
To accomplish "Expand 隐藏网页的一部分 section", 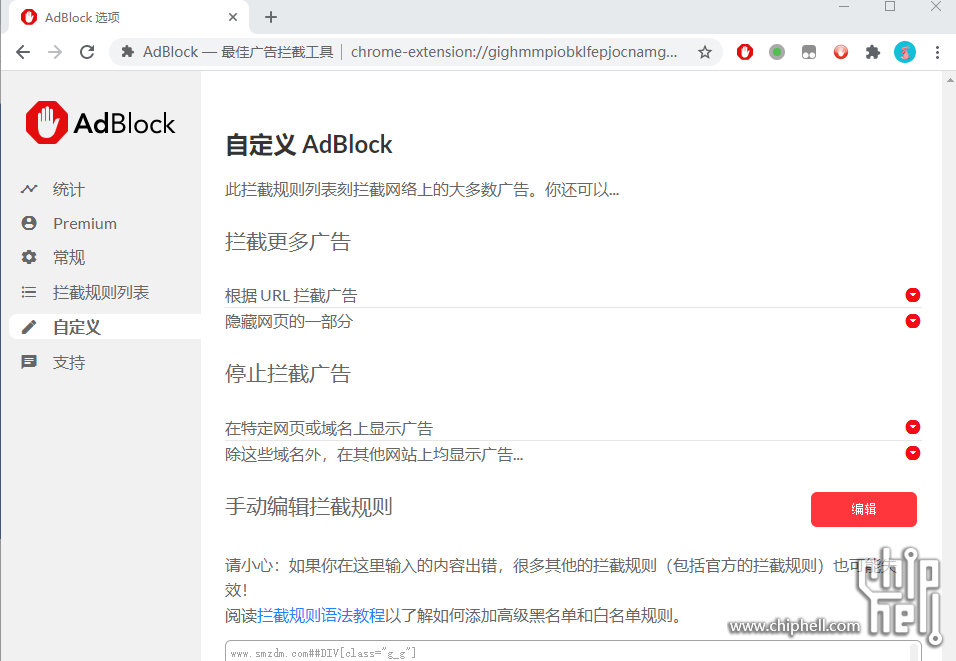I will (912, 321).
